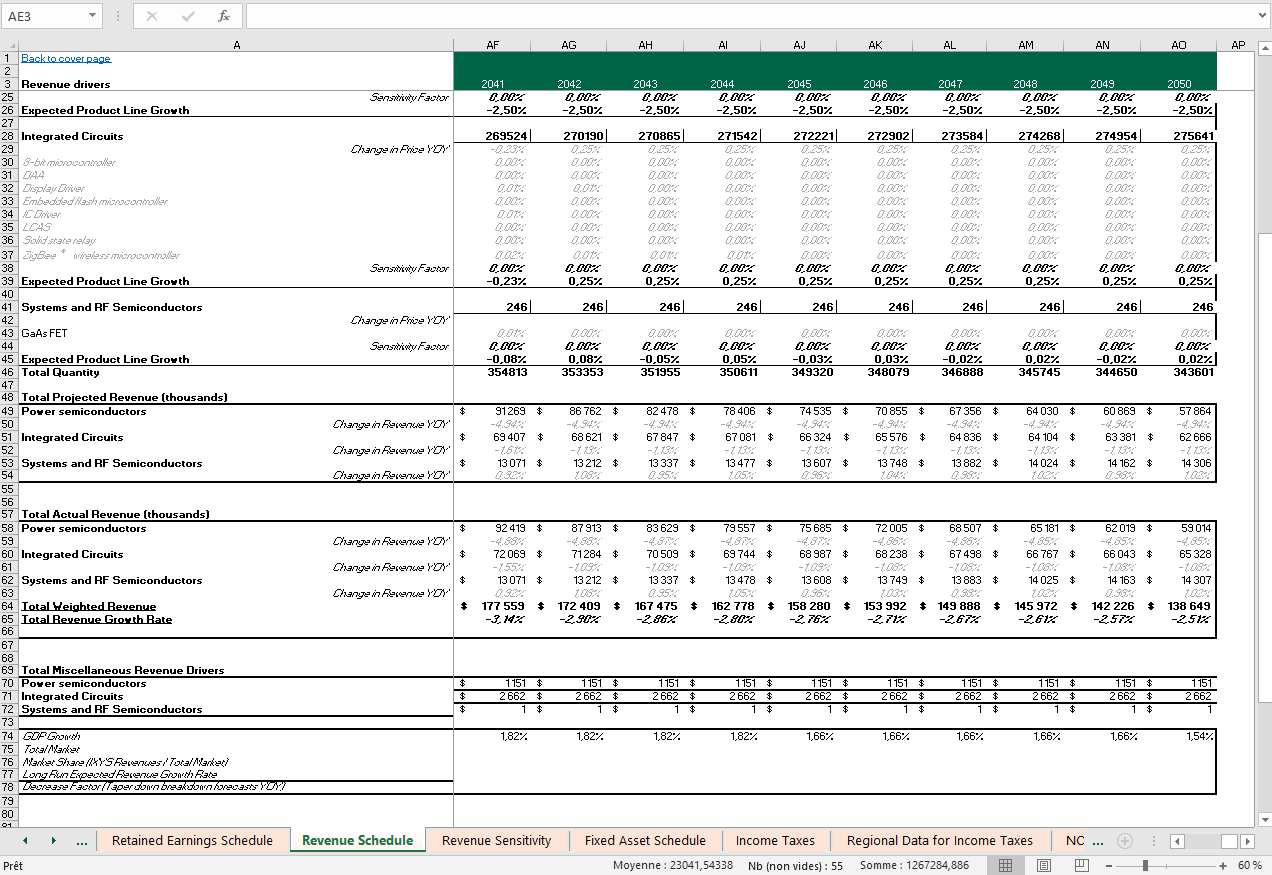The image size is (1272, 875).
Task: Open Insert Function (fx) dialog
Action: point(224,16)
